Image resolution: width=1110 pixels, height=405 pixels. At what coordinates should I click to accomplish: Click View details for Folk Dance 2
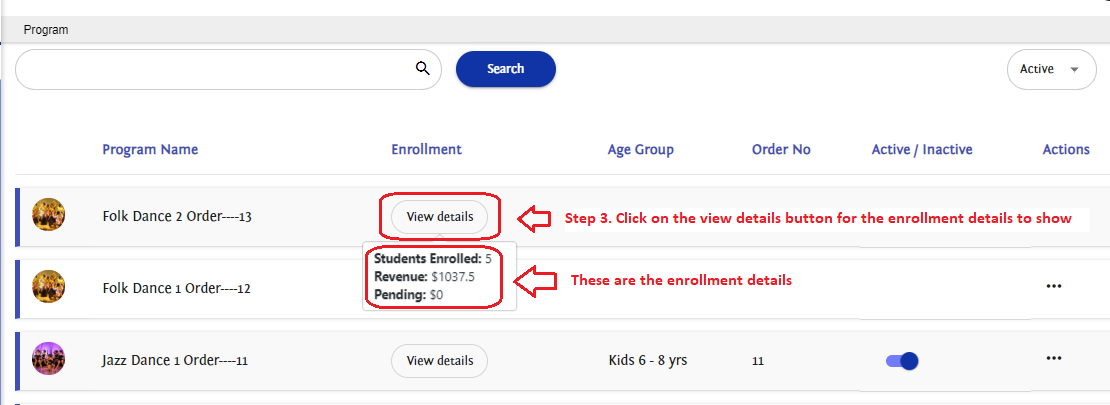pos(439,217)
